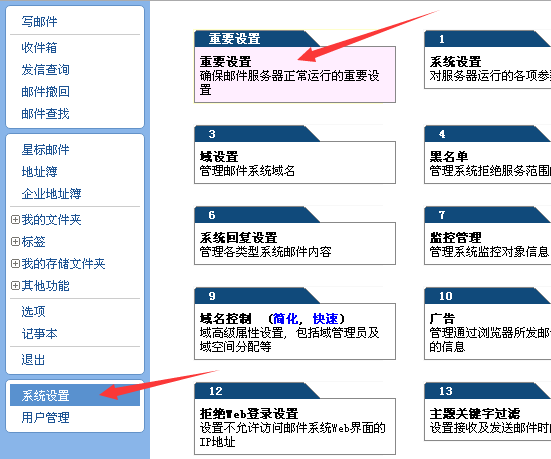Switch to 用户管理 menu item

click(x=45, y=418)
